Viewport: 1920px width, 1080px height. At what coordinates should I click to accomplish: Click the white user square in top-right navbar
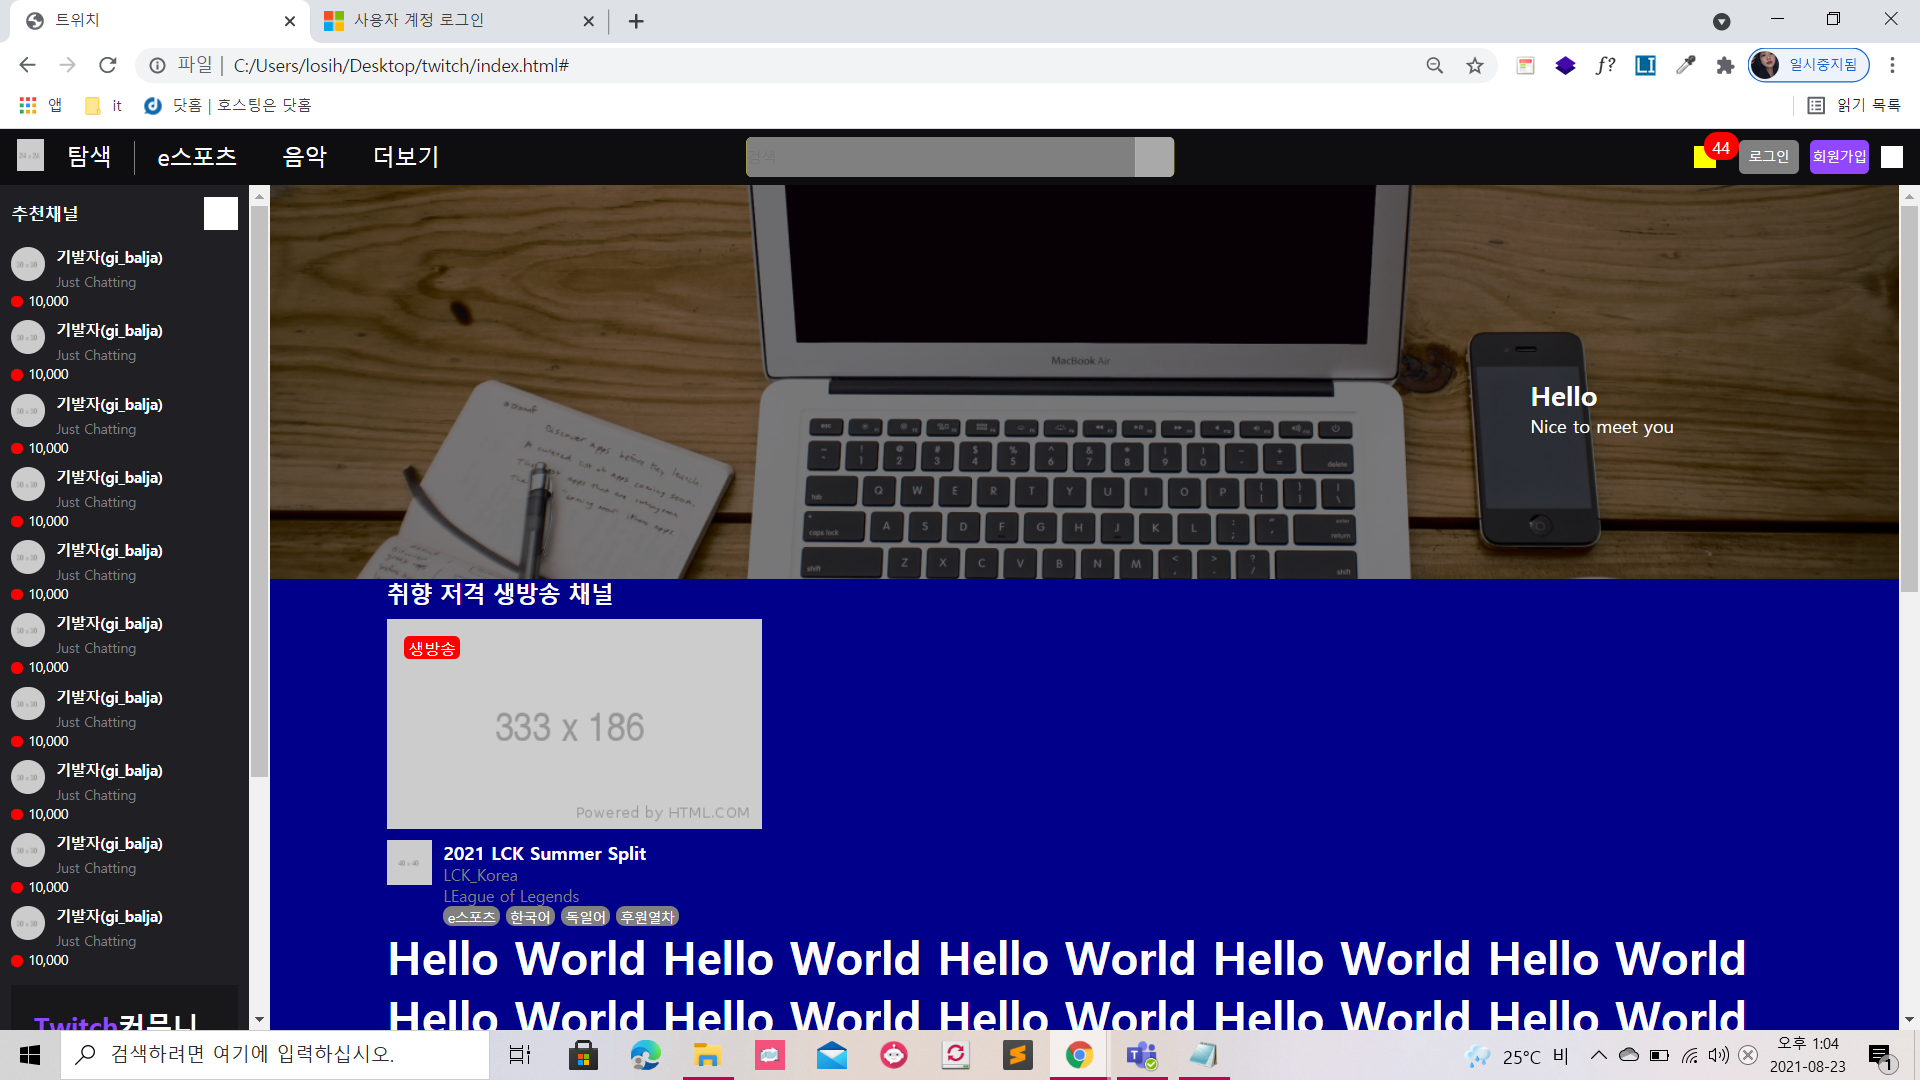tap(1891, 157)
